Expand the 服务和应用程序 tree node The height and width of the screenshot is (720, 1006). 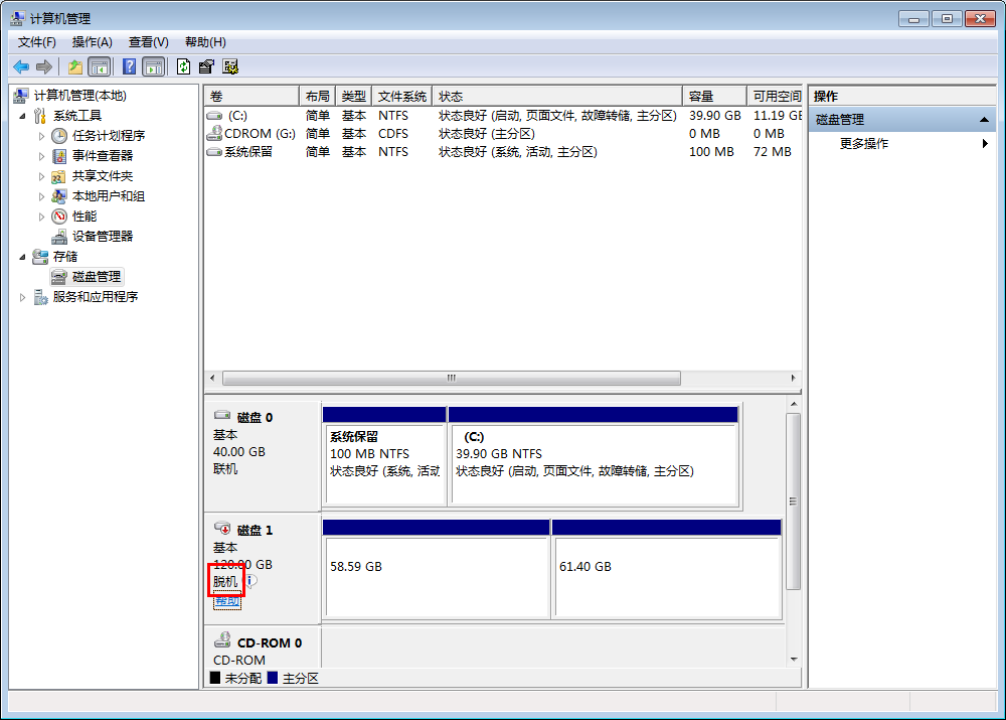[23, 297]
